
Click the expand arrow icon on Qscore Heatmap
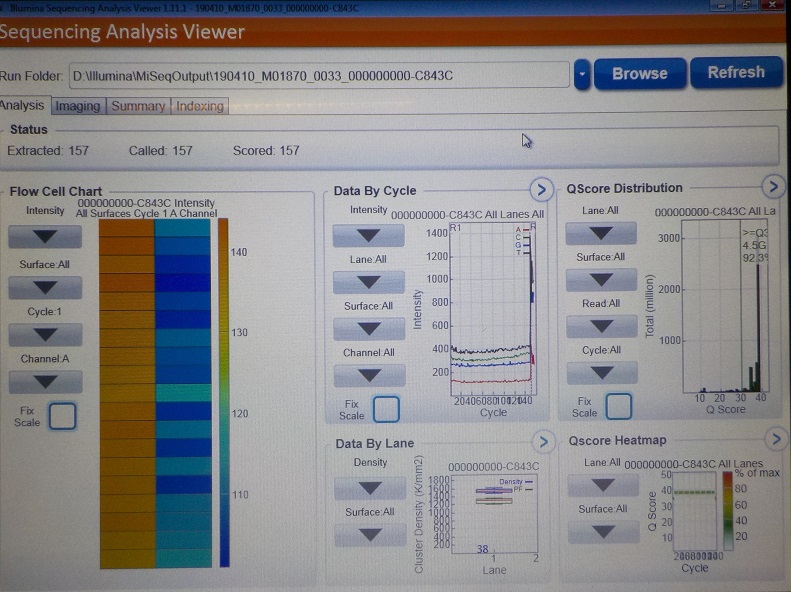[x=775, y=439]
